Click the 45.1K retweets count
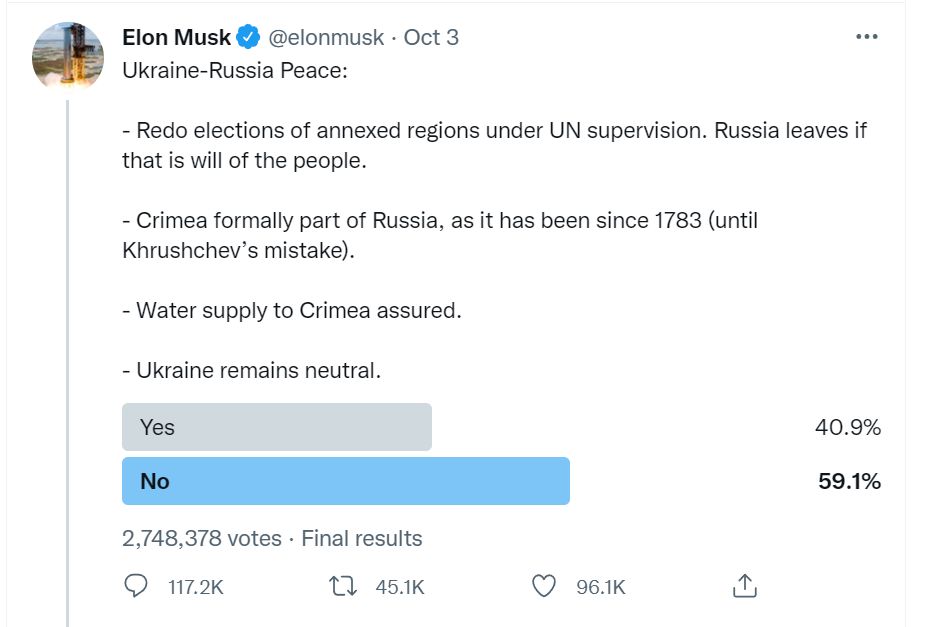 click(x=400, y=587)
